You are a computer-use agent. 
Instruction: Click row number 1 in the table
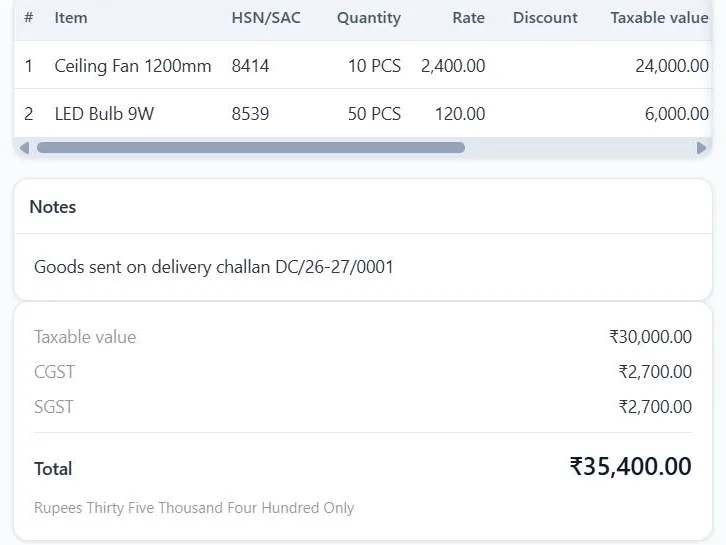[x=29, y=66]
